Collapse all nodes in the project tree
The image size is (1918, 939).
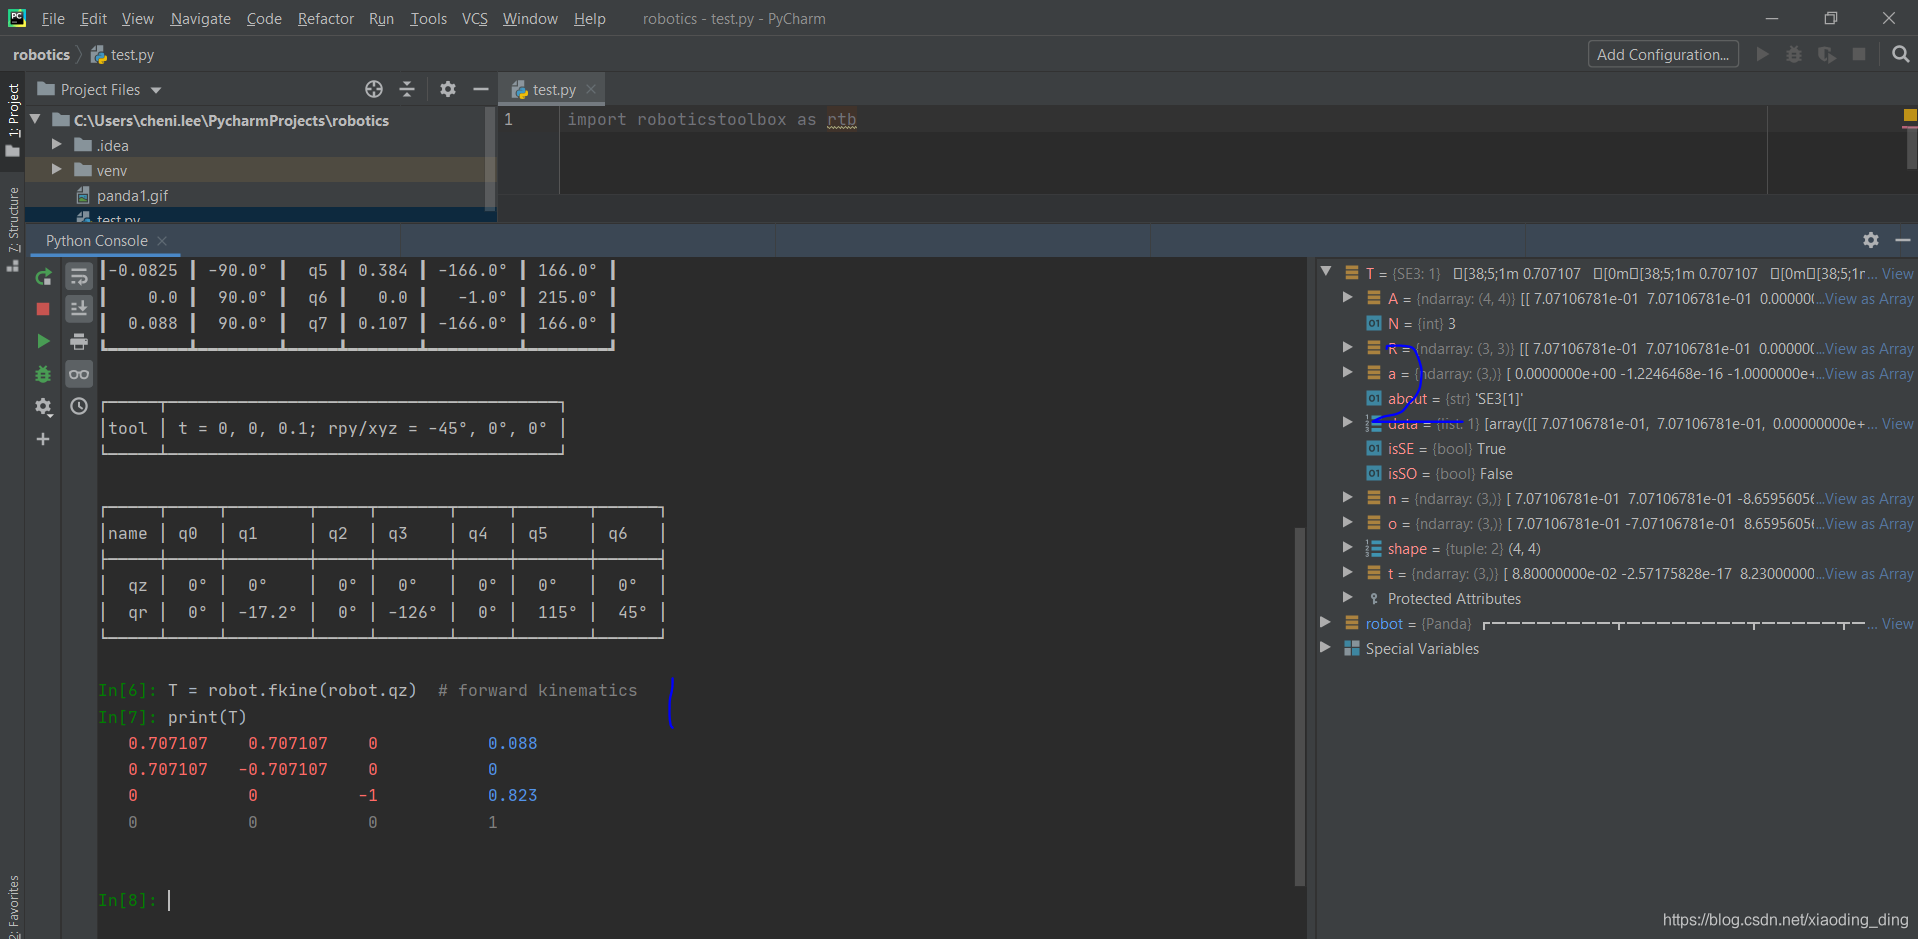pyautogui.click(x=407, y=89)
